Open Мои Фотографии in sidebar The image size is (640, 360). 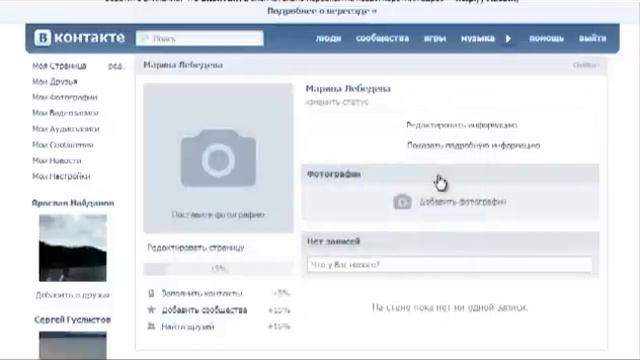(64, 97)
